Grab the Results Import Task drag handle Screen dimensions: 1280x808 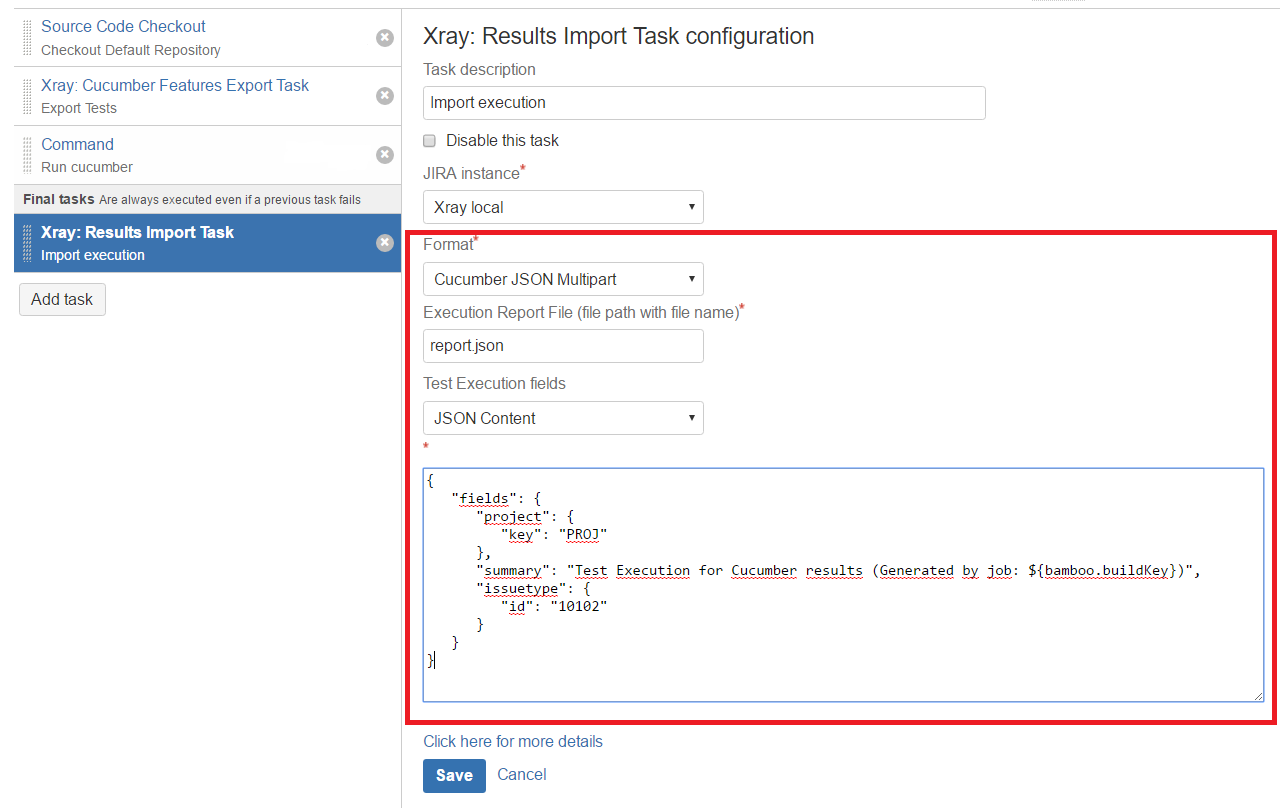[27, 243]
